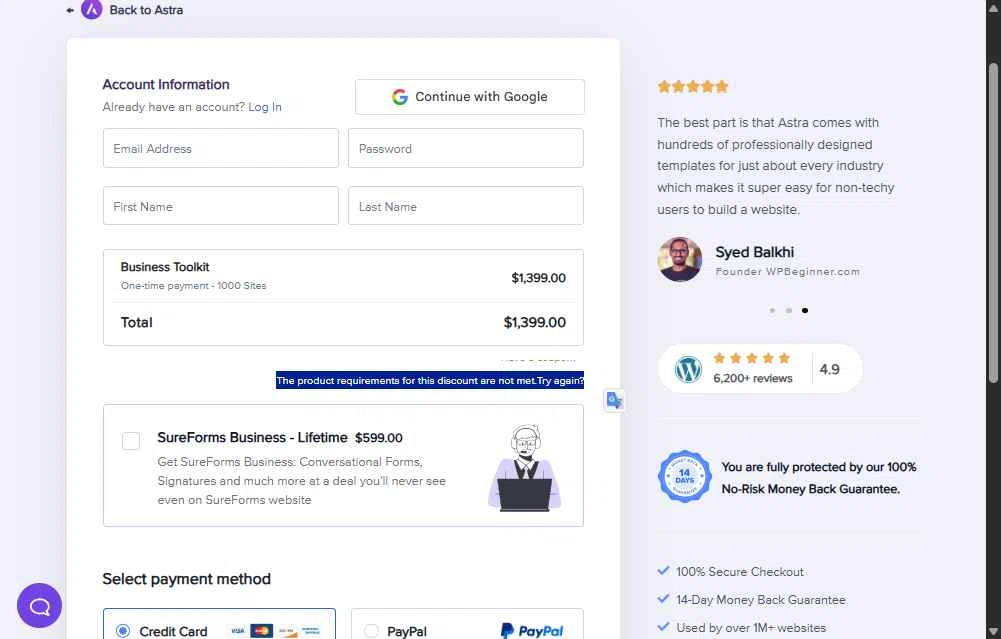Click the scrollbar down arrow
Screen dimensions: 1001x639
[x=993, y=633]
